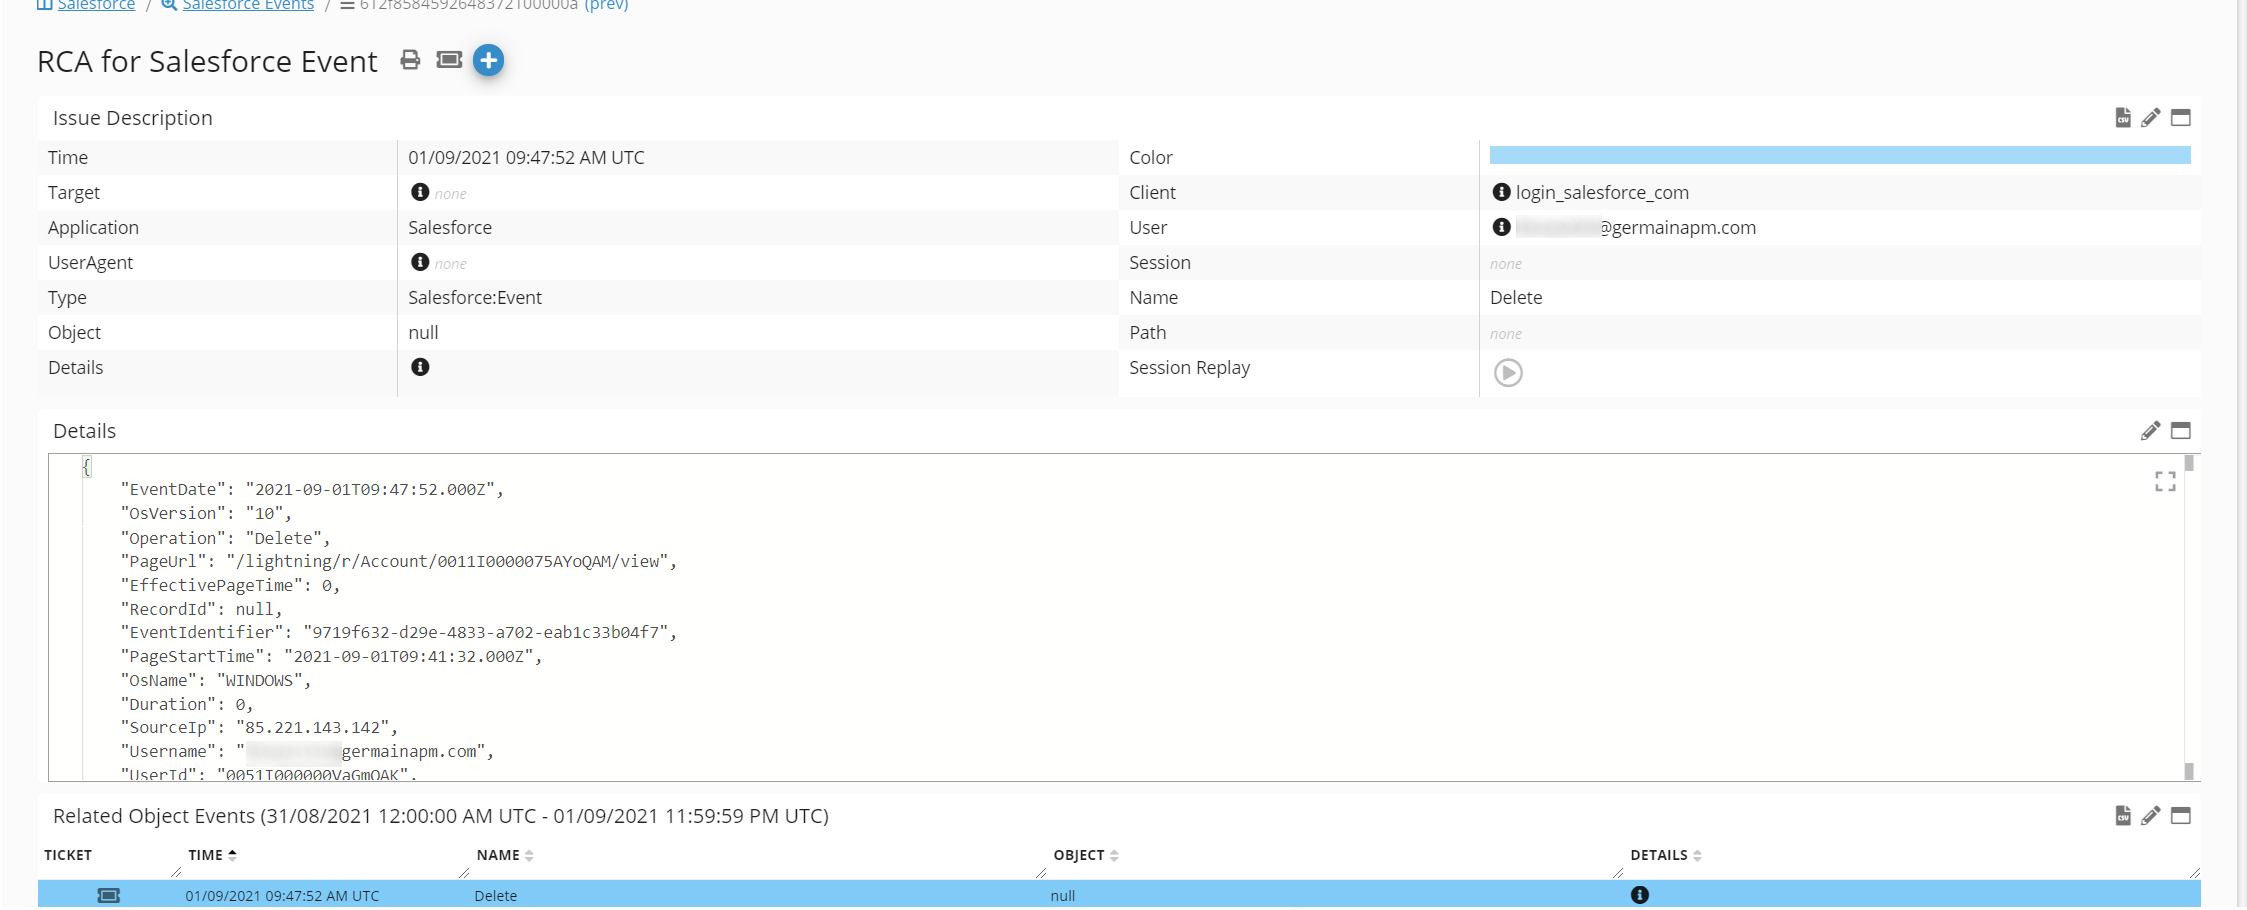Export Issue Description as CSV
This screenshot has height=910, width=2247.
[x=2122, y=118]
